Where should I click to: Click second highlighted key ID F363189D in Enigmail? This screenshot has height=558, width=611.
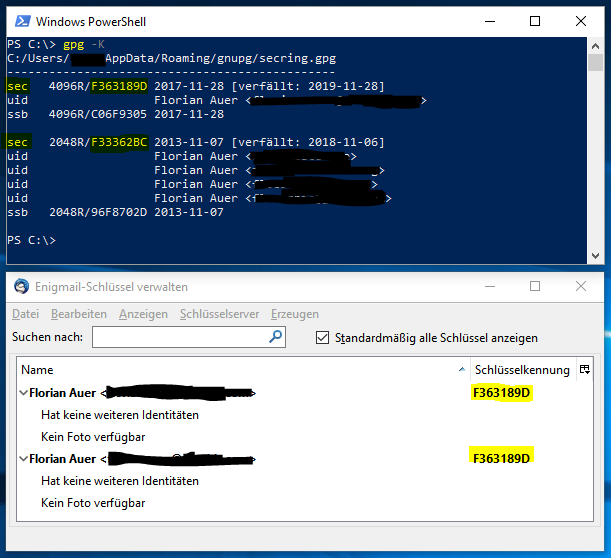click(502, 458)
